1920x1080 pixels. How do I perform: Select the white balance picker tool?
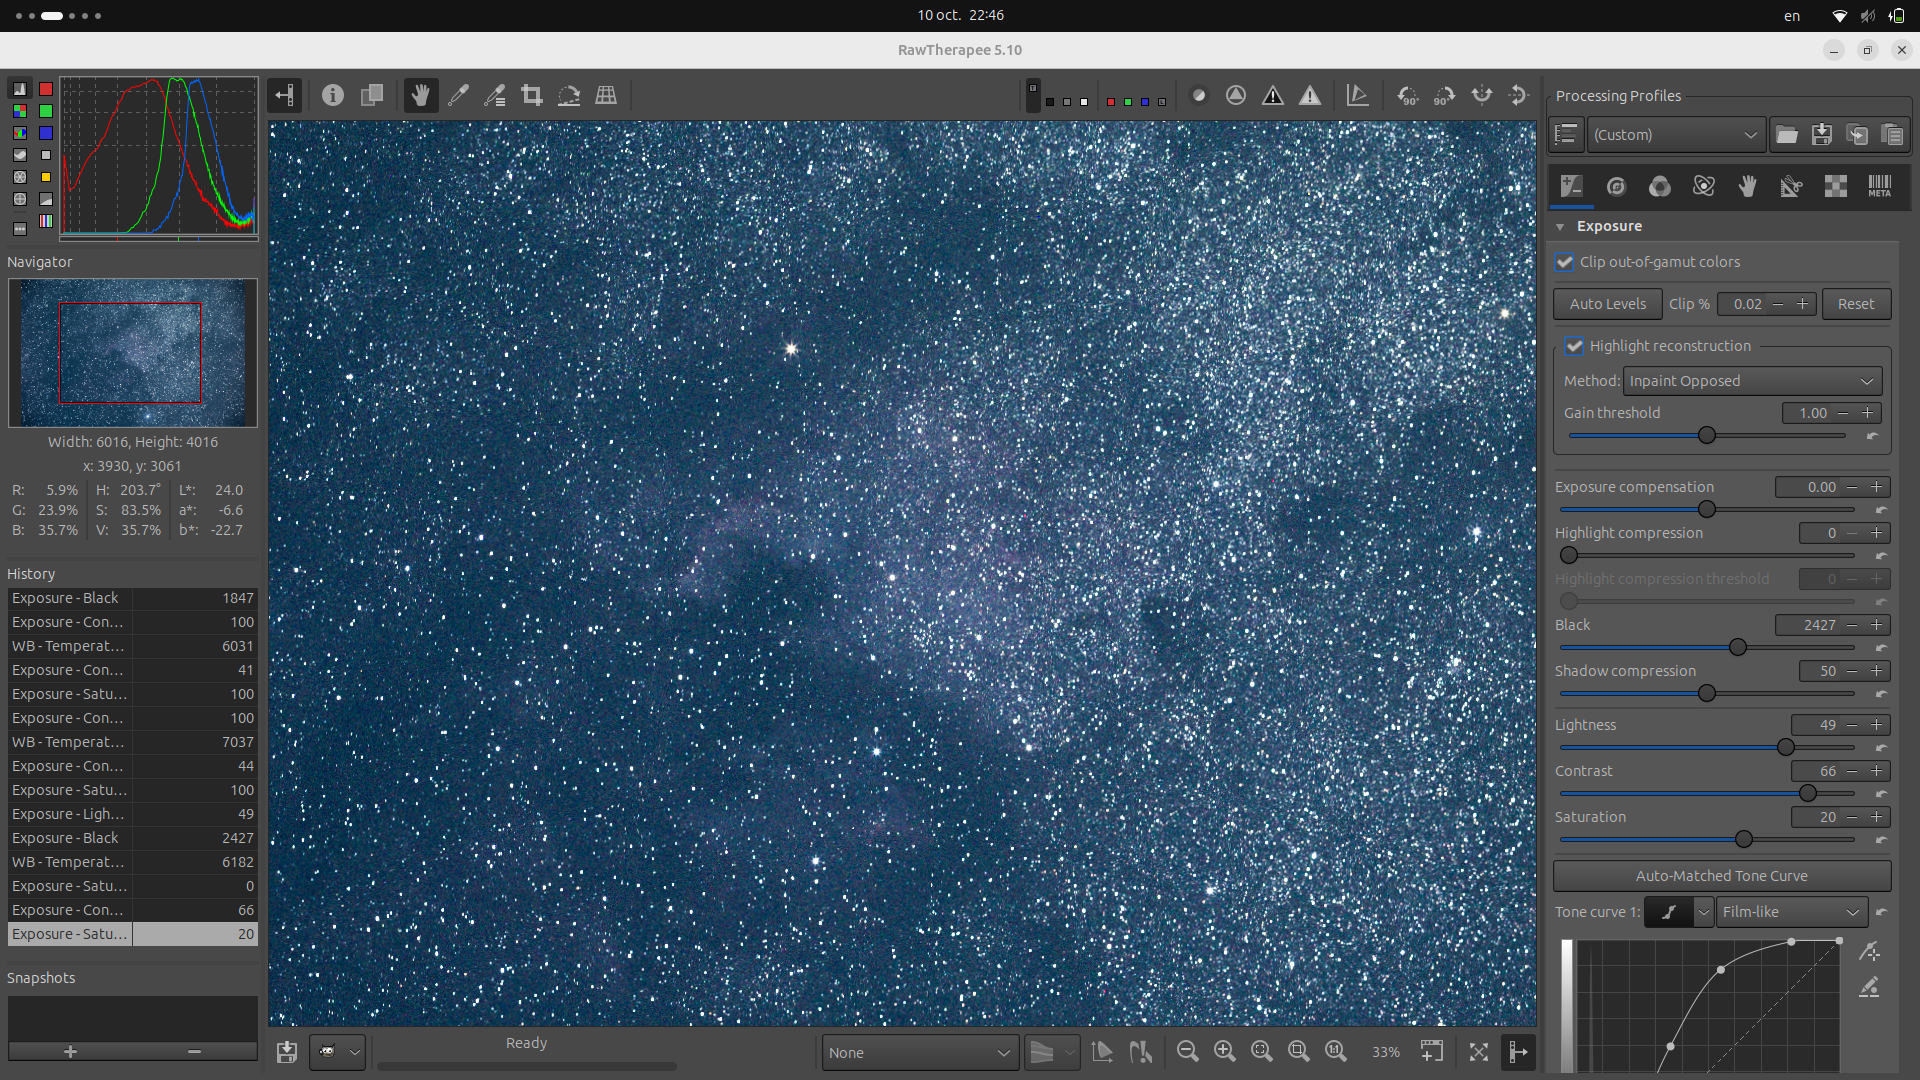(458, 96)
